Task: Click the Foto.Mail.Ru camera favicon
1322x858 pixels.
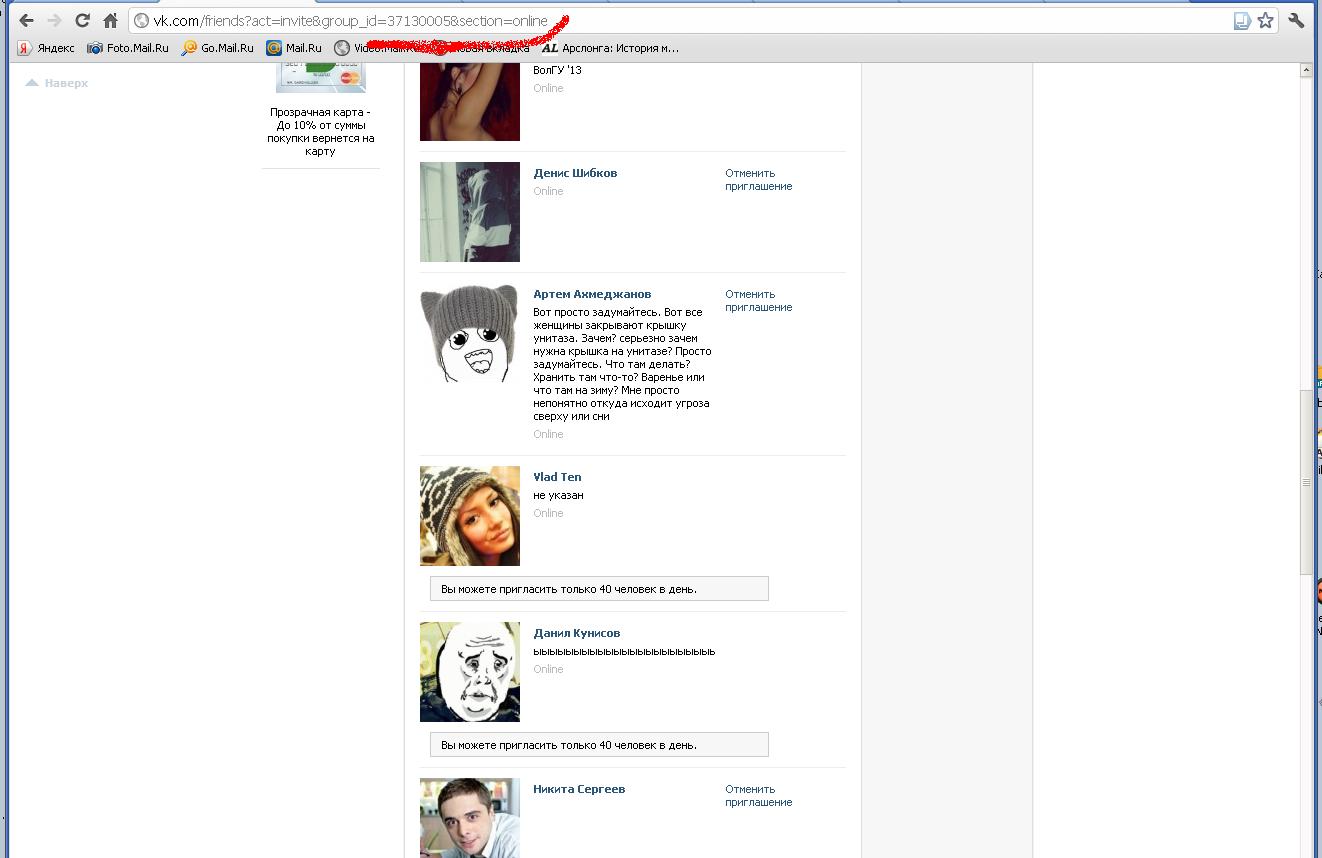Action: click(x=95, y=48)
